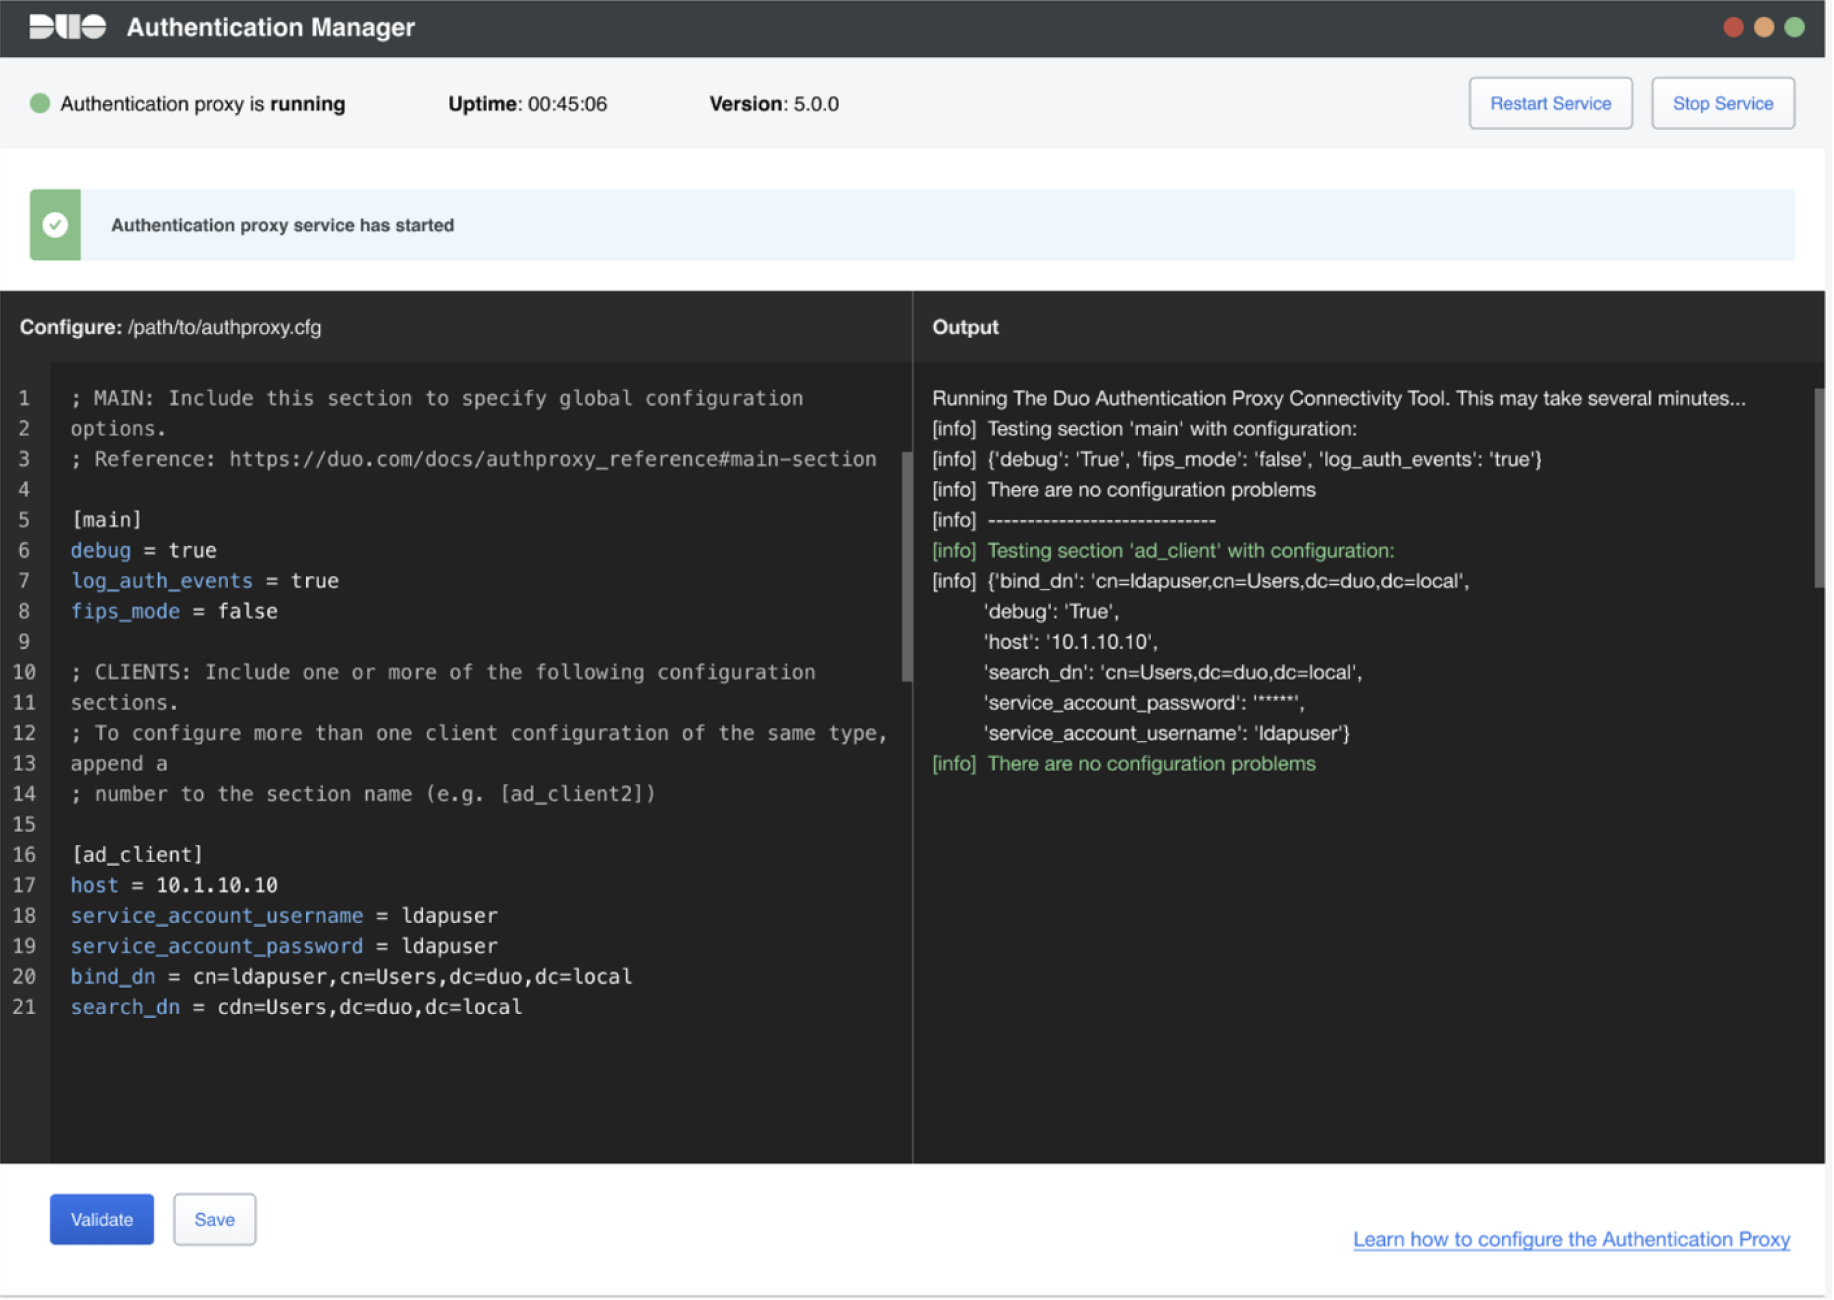Click 'Testing section main with configuration' output
The height and width of the screenshot is (1300, 1834).
[1145, 429]
